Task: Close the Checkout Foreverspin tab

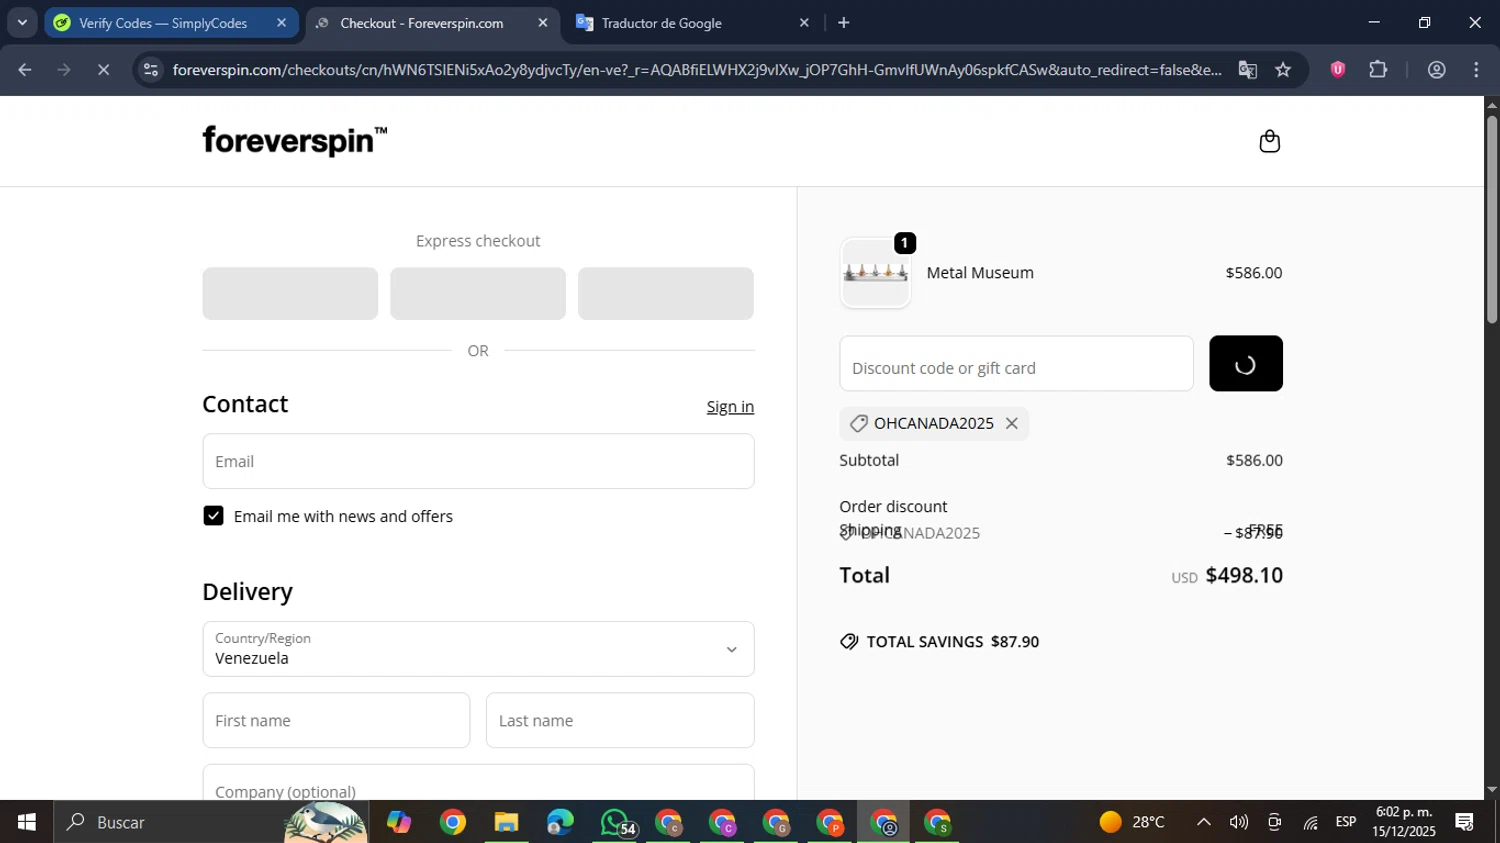Action: (543, 22)
